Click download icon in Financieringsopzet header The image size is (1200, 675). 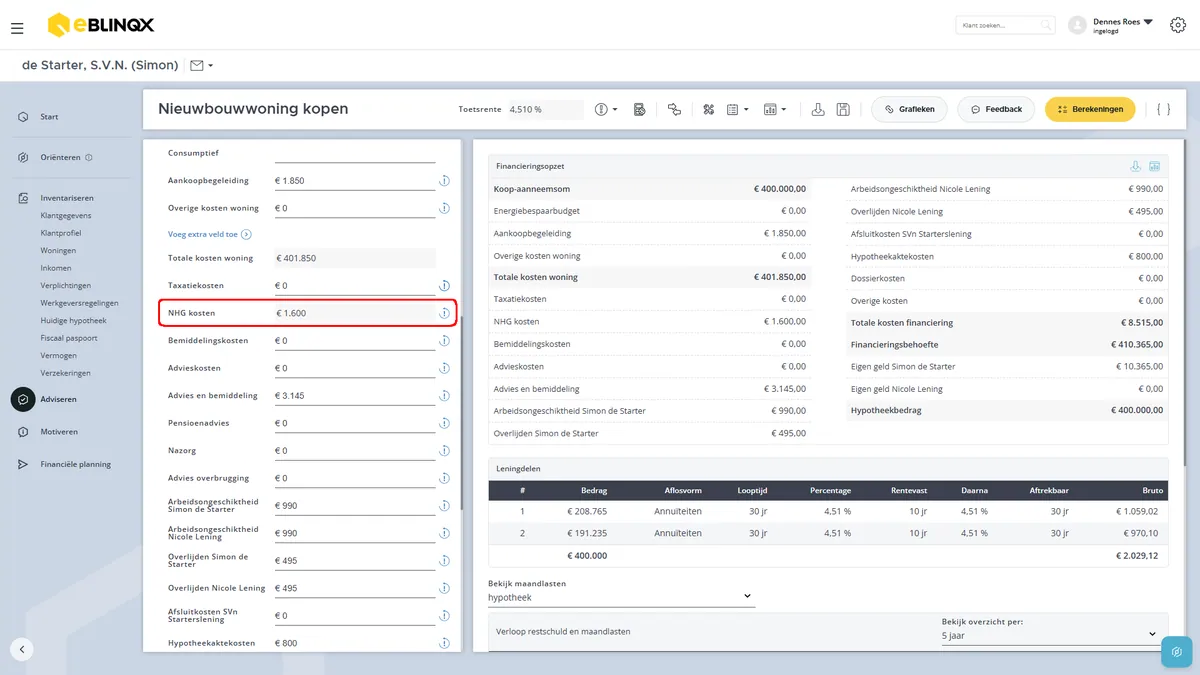[x=1135, y=166]
